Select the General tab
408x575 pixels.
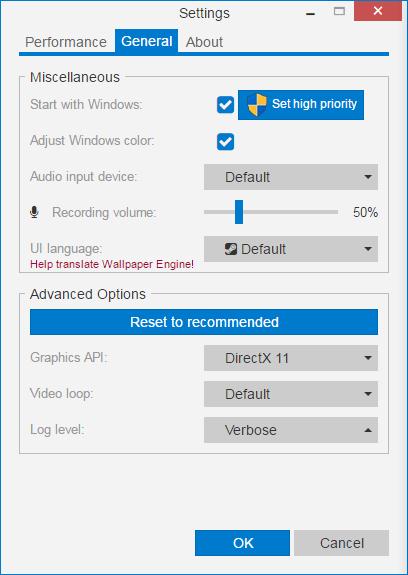tap(147, 41)
